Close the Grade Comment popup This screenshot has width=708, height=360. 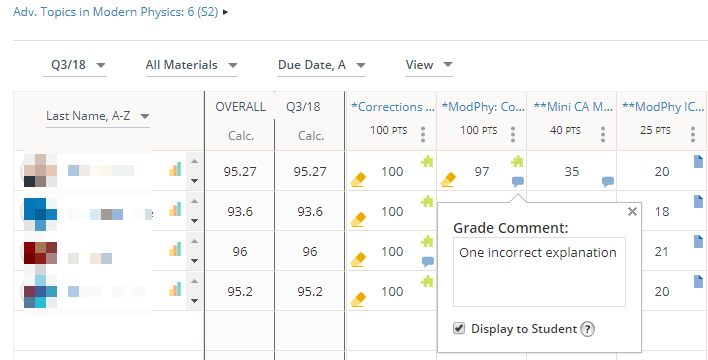tap(633, 212)
